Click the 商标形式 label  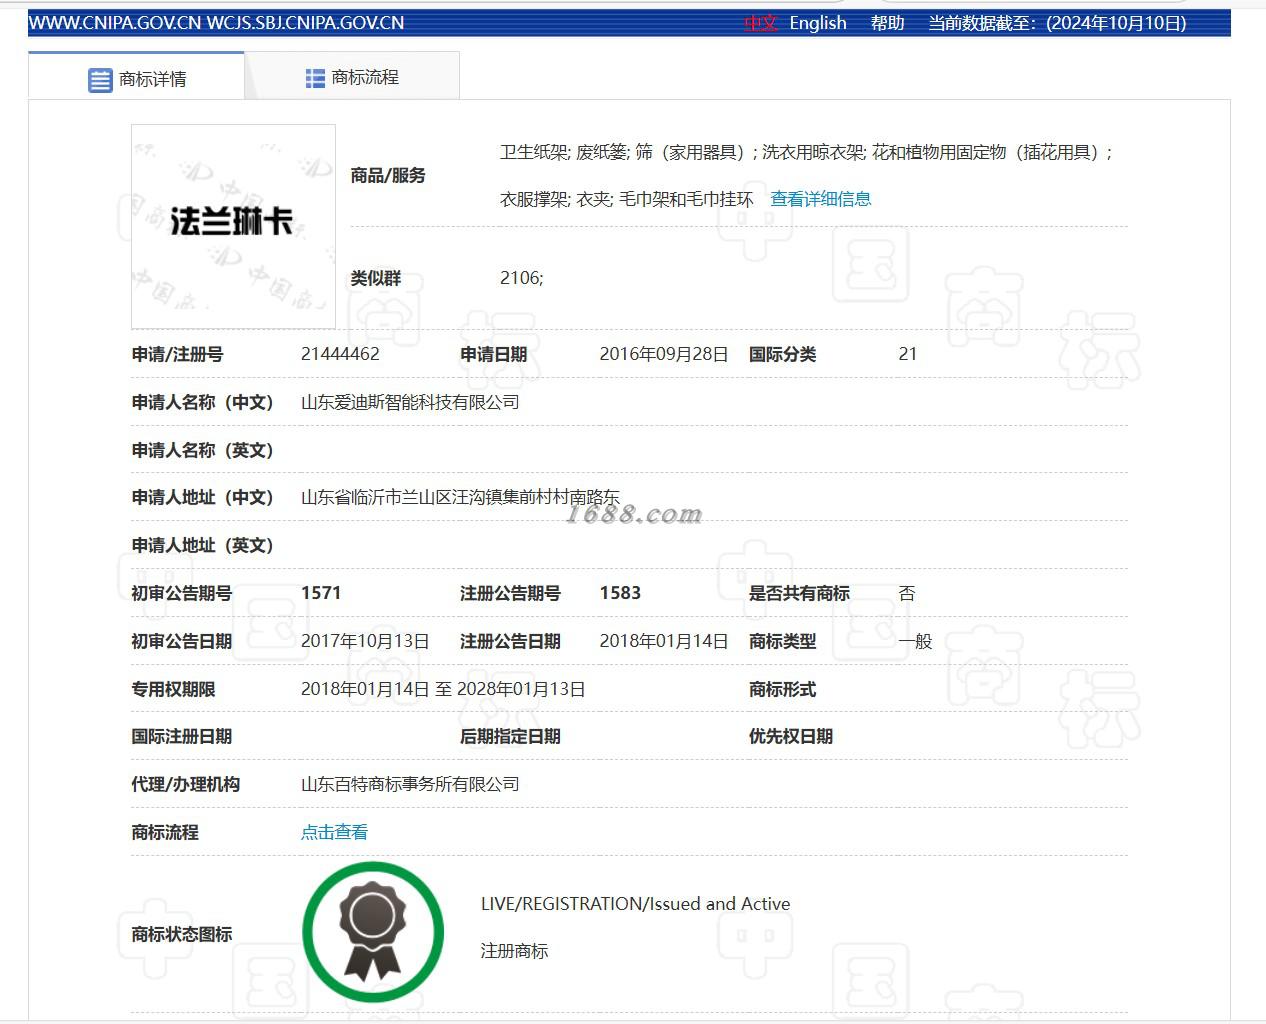[x=782, y=689]
